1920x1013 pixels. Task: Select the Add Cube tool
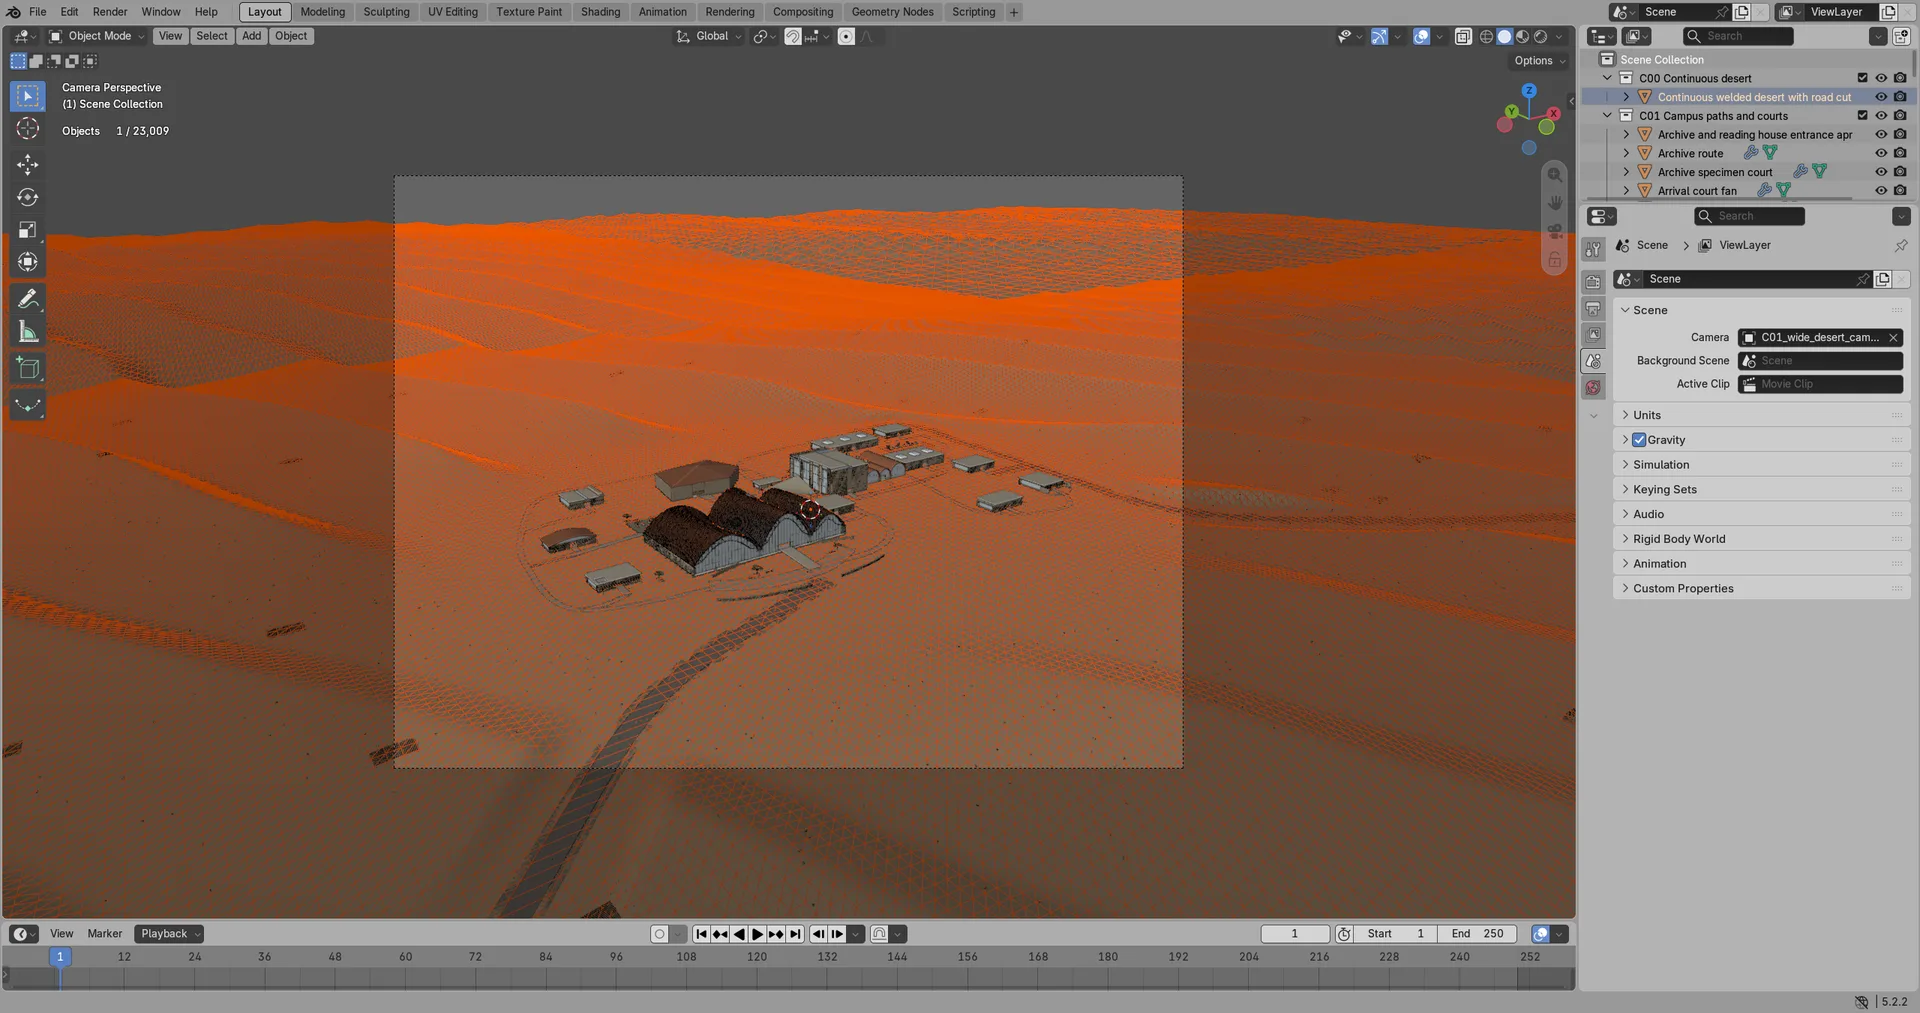coord(28,368)
